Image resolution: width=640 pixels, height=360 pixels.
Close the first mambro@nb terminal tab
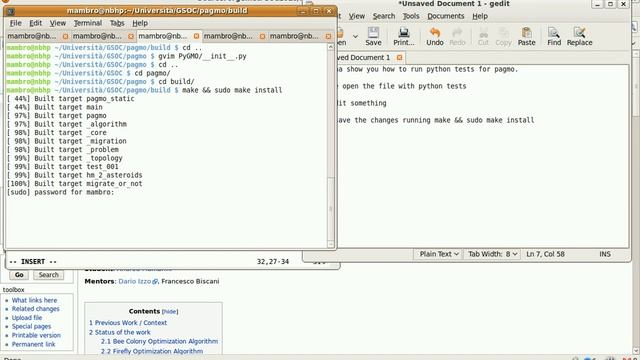click(65, 36)
